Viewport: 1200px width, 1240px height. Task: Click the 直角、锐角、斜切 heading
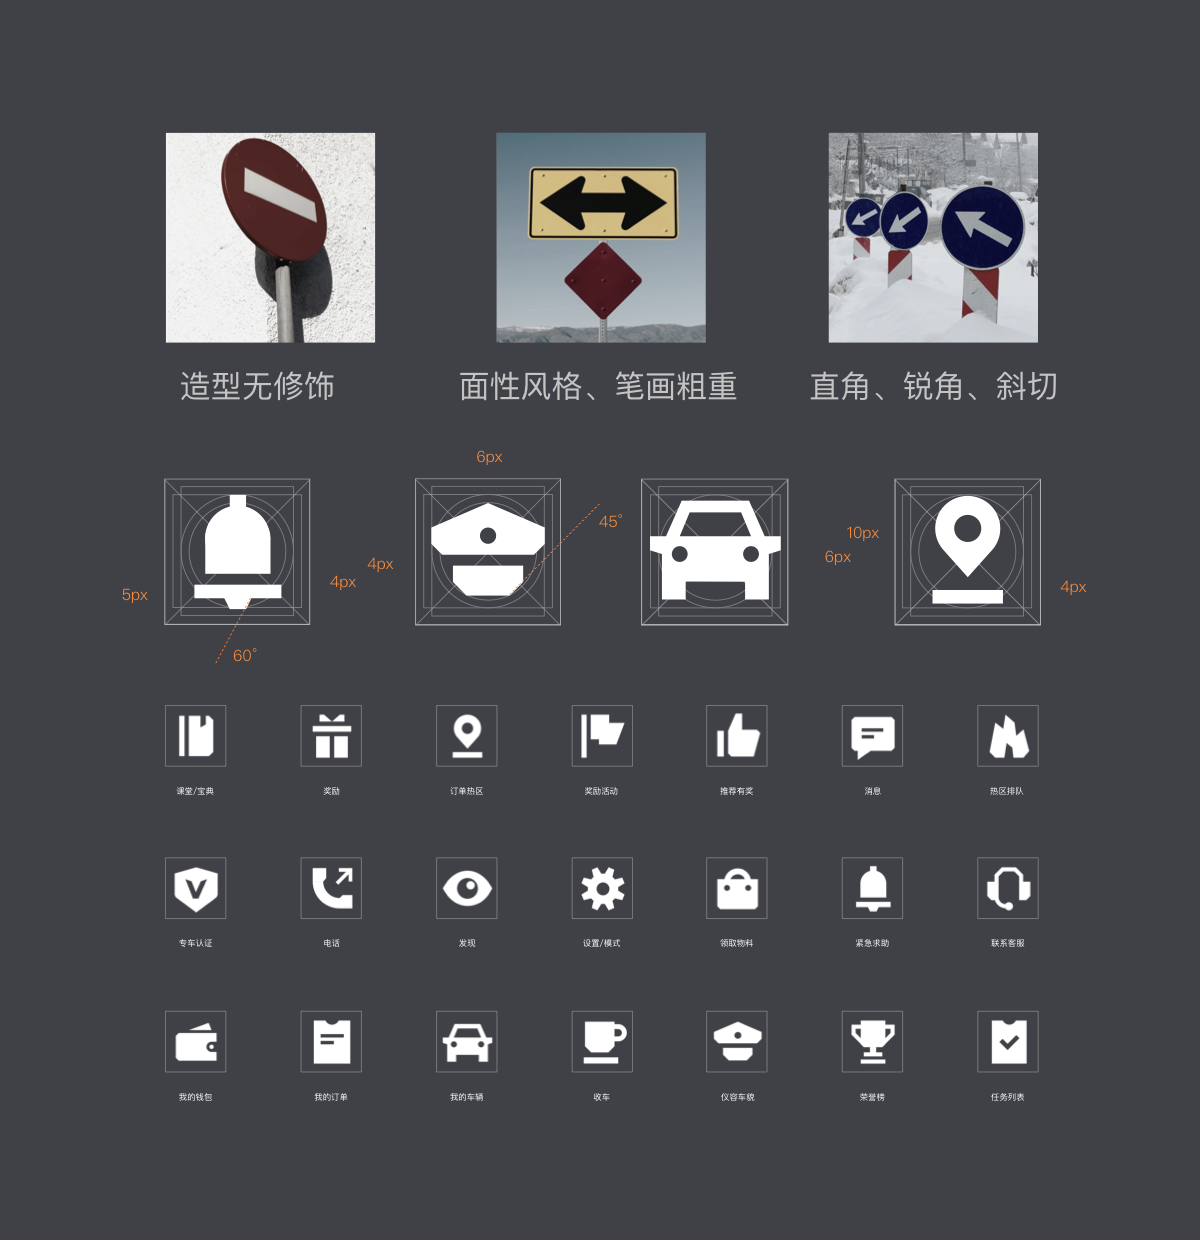[x=933, y=386]
